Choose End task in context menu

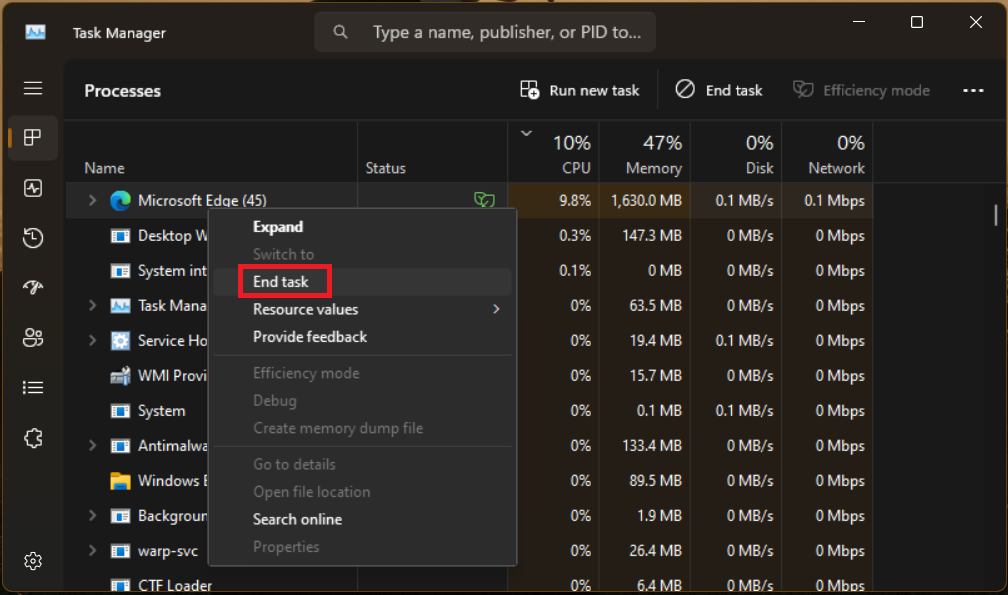point(281,282)
